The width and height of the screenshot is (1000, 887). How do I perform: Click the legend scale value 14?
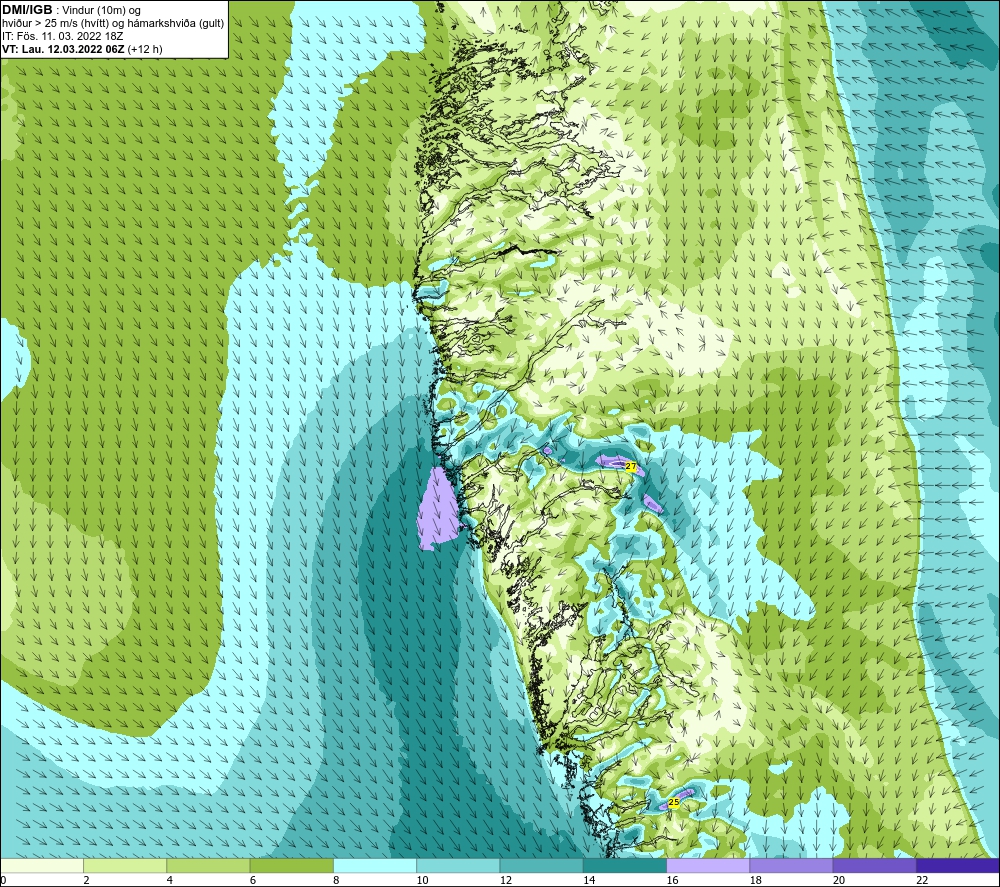[589, 881]
